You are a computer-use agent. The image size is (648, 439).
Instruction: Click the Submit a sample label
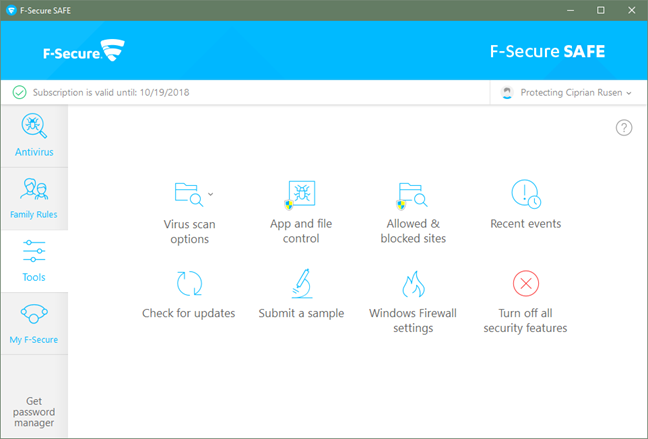301,313
